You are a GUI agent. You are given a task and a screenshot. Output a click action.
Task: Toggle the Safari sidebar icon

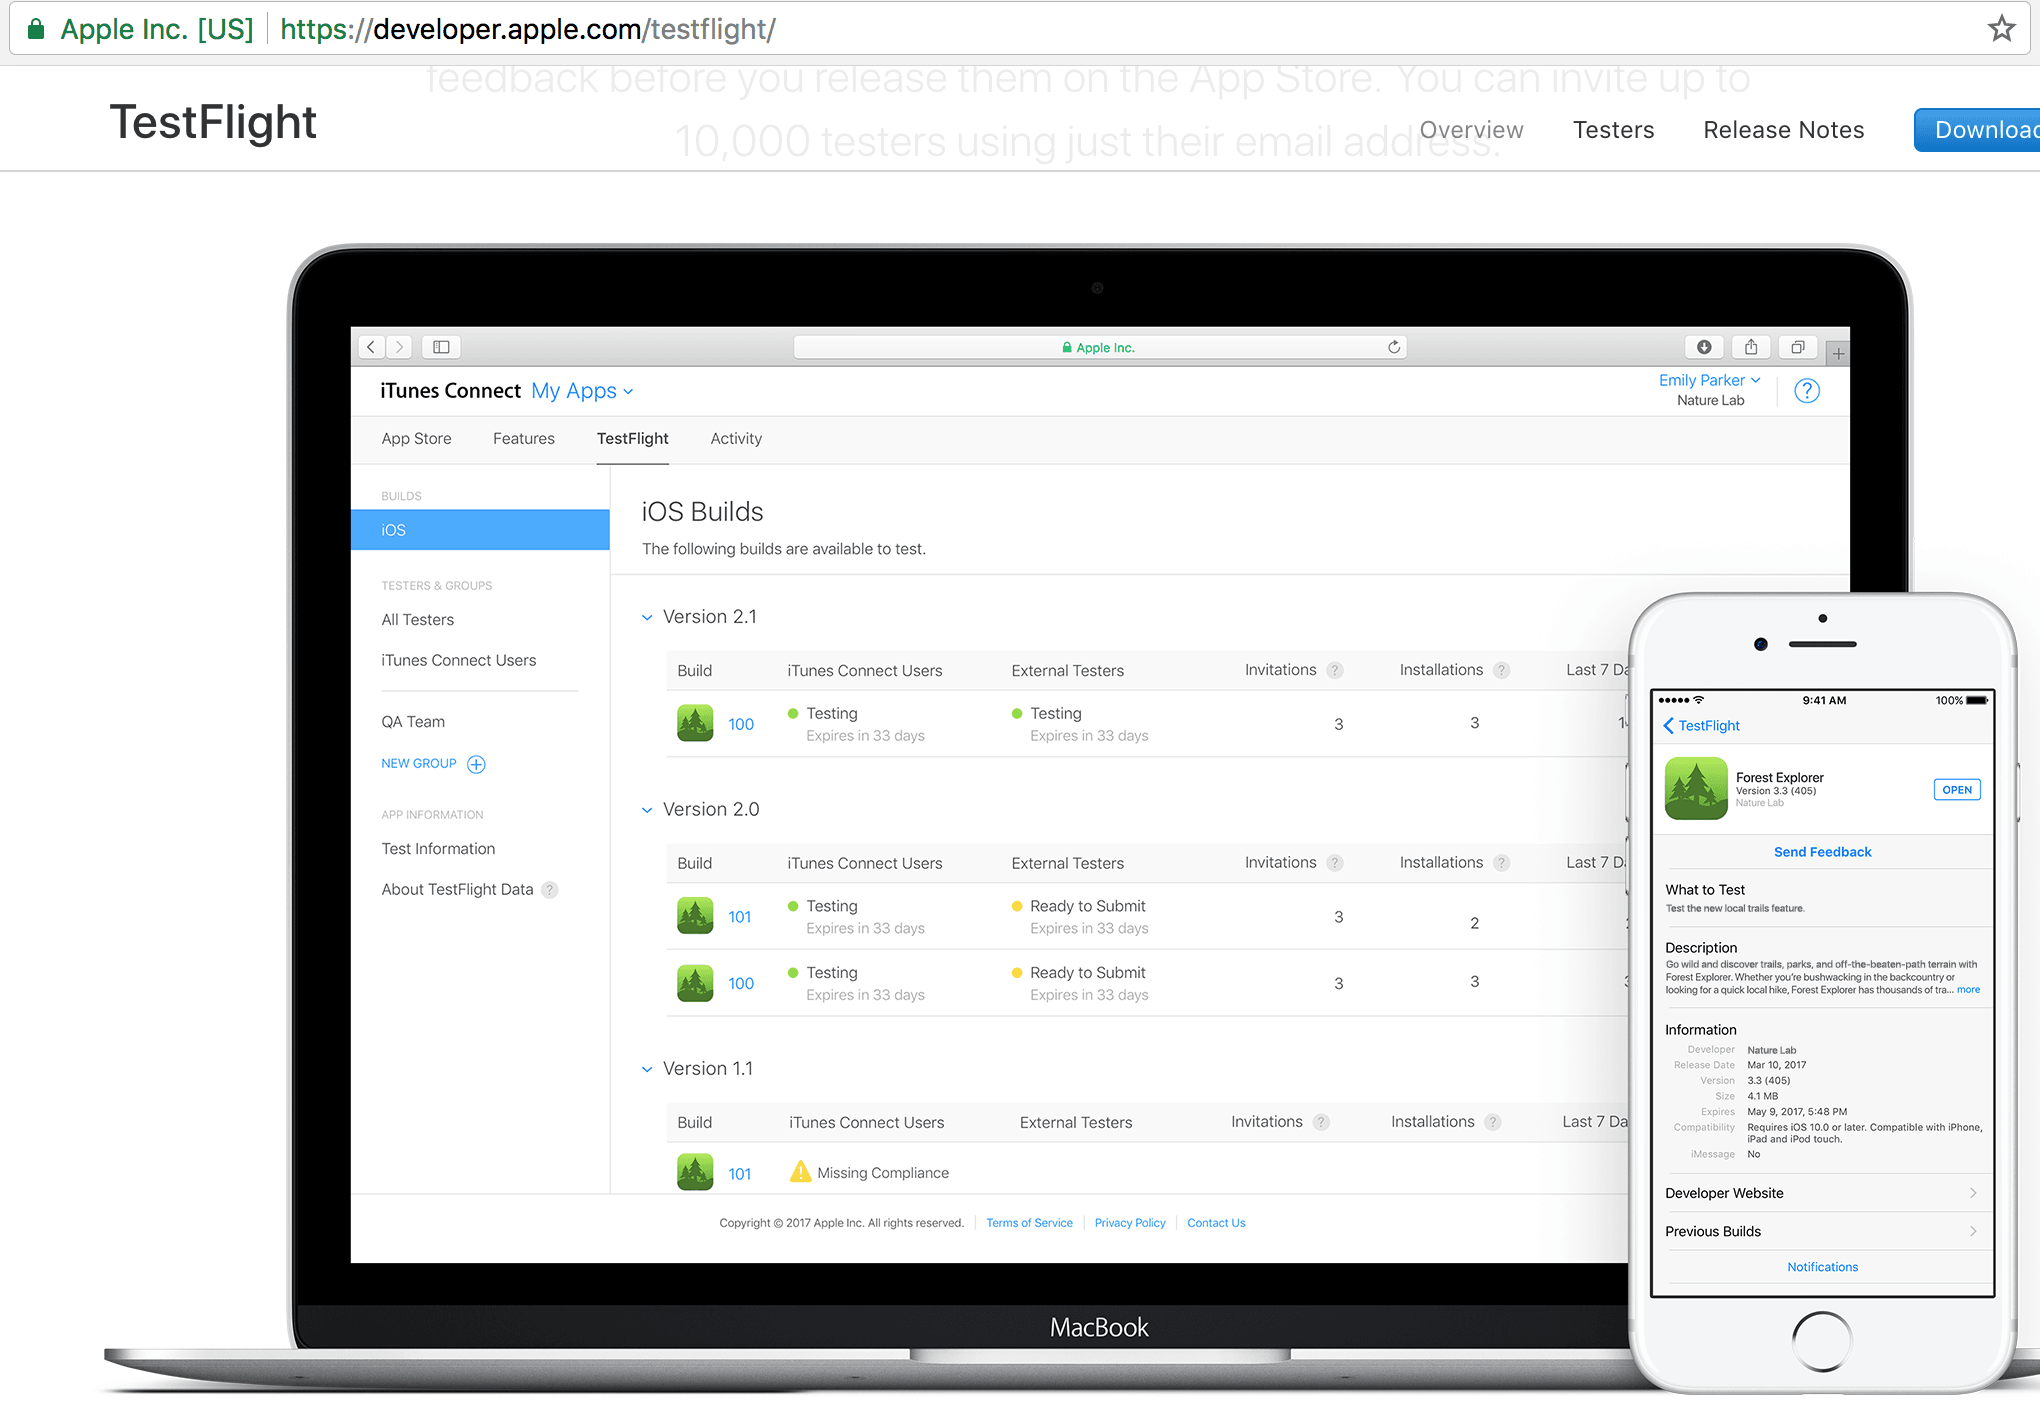click(441, 347)
